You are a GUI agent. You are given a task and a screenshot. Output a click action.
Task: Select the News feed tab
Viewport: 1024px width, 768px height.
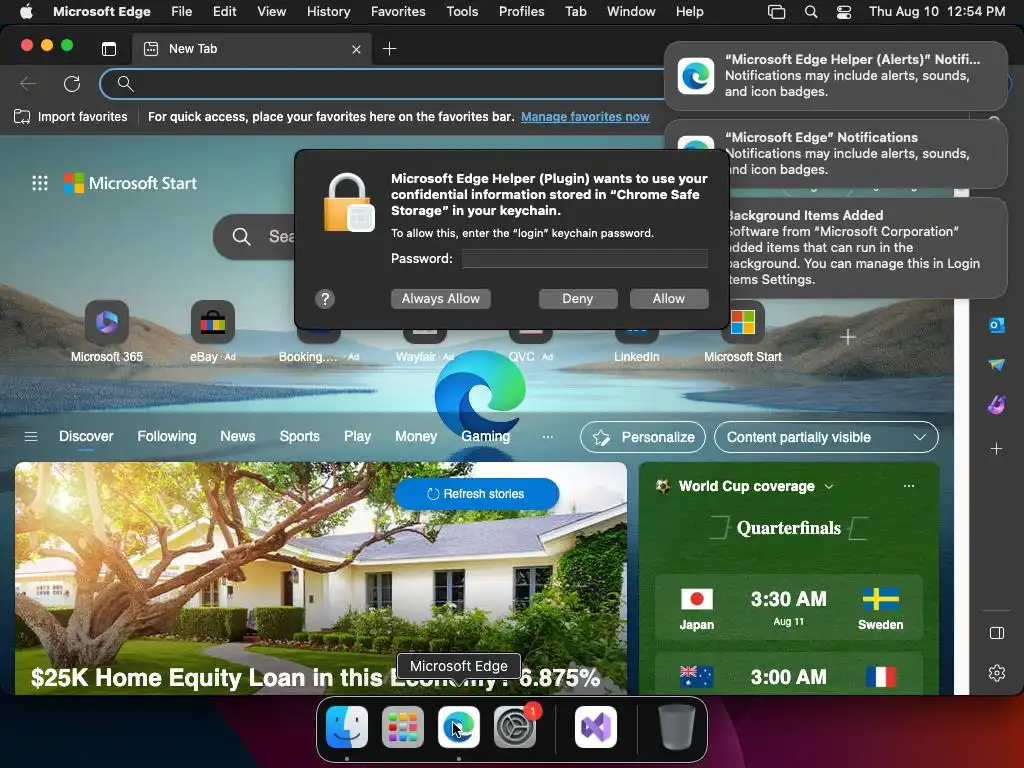click(x=238, y=436)
